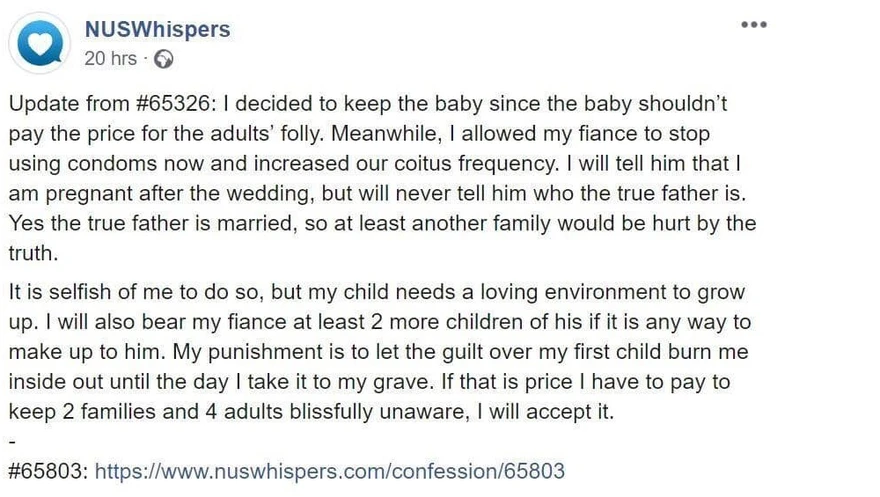Click the word truth. ending first paragraph

pos(33,253)
